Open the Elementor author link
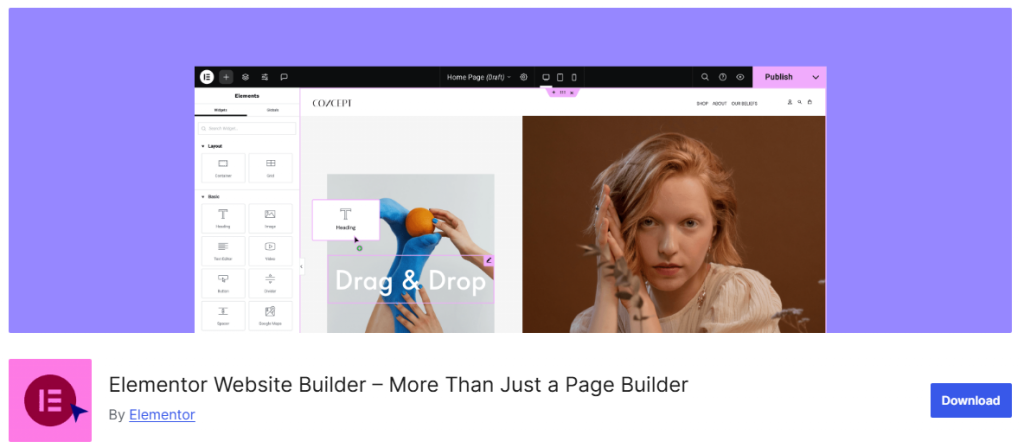 point(162,415)
